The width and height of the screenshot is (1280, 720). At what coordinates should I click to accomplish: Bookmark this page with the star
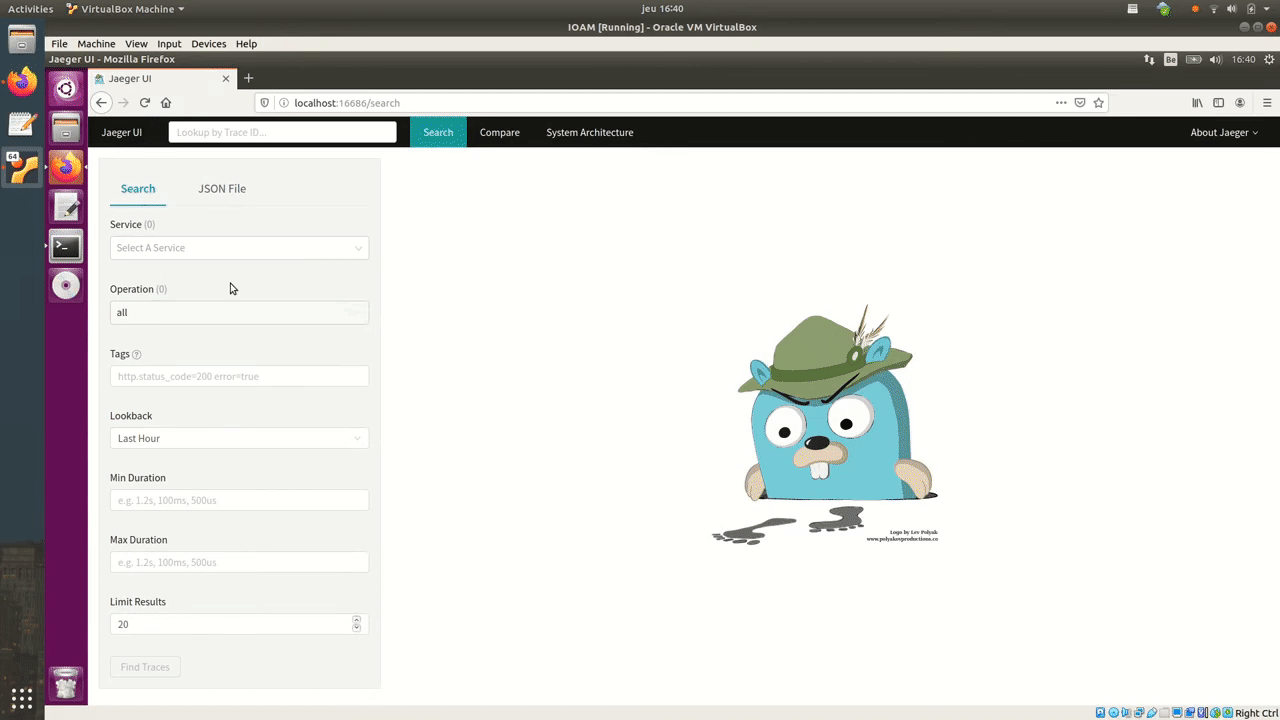point(1098,103)
